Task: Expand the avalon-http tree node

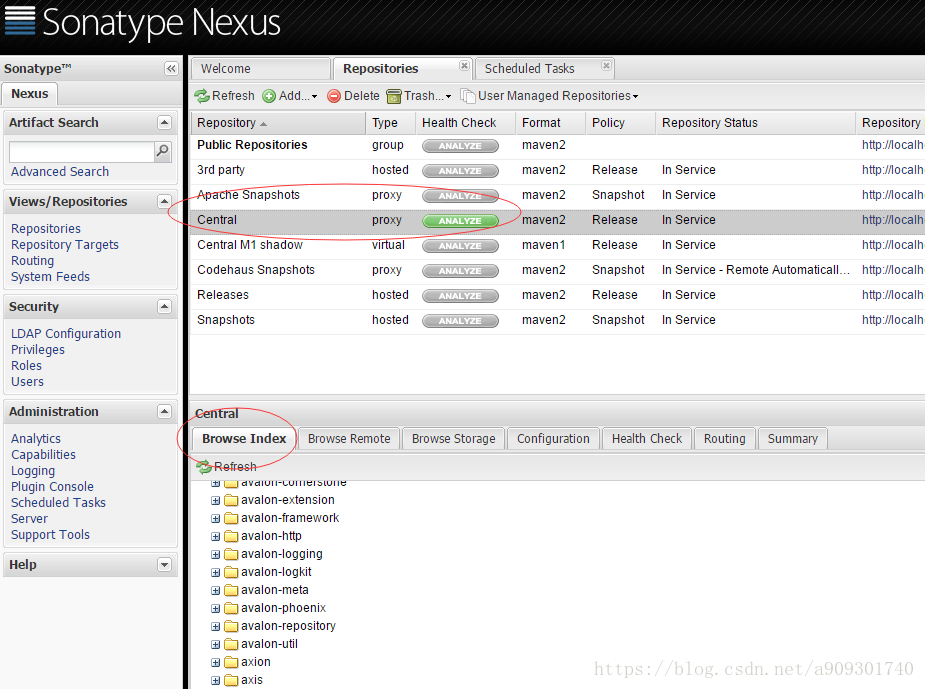Action: tap(215, 536)
